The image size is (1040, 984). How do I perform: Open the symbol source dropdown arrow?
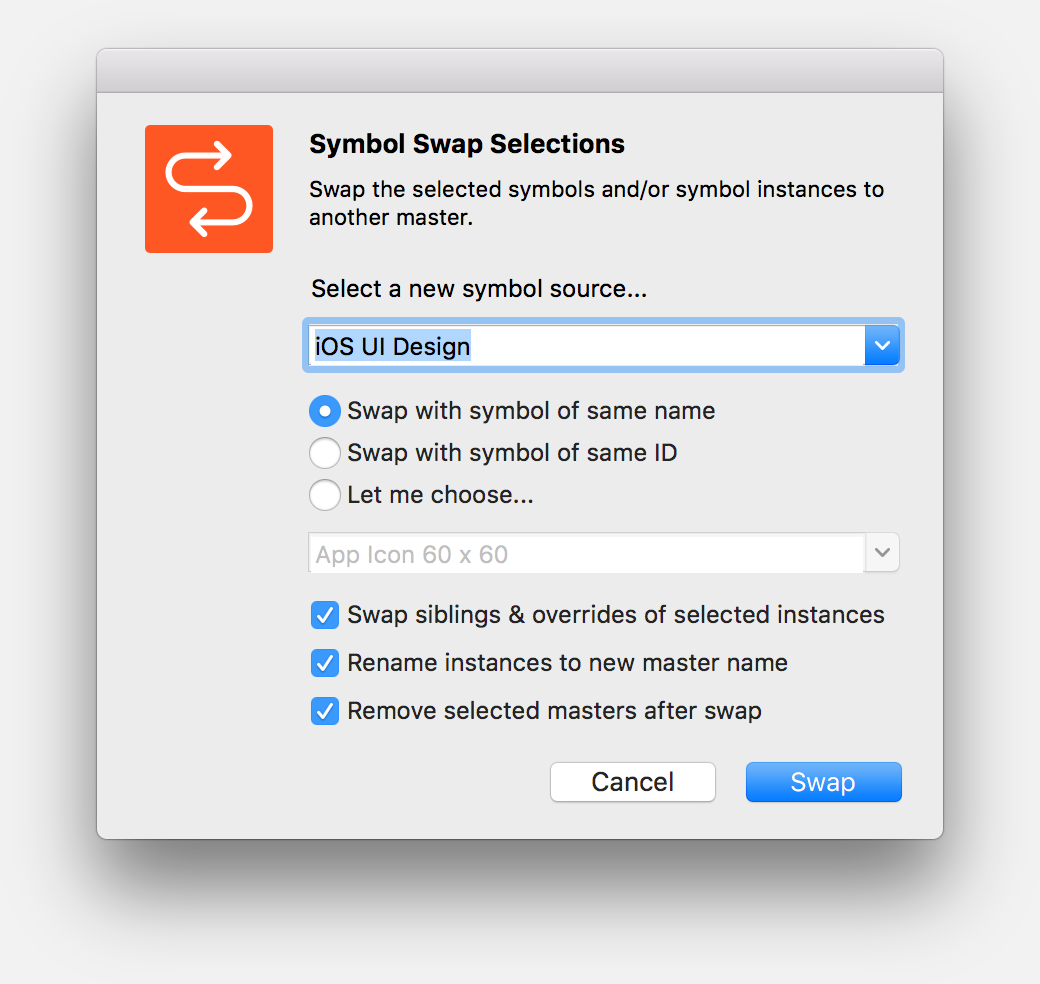point(882,346)
